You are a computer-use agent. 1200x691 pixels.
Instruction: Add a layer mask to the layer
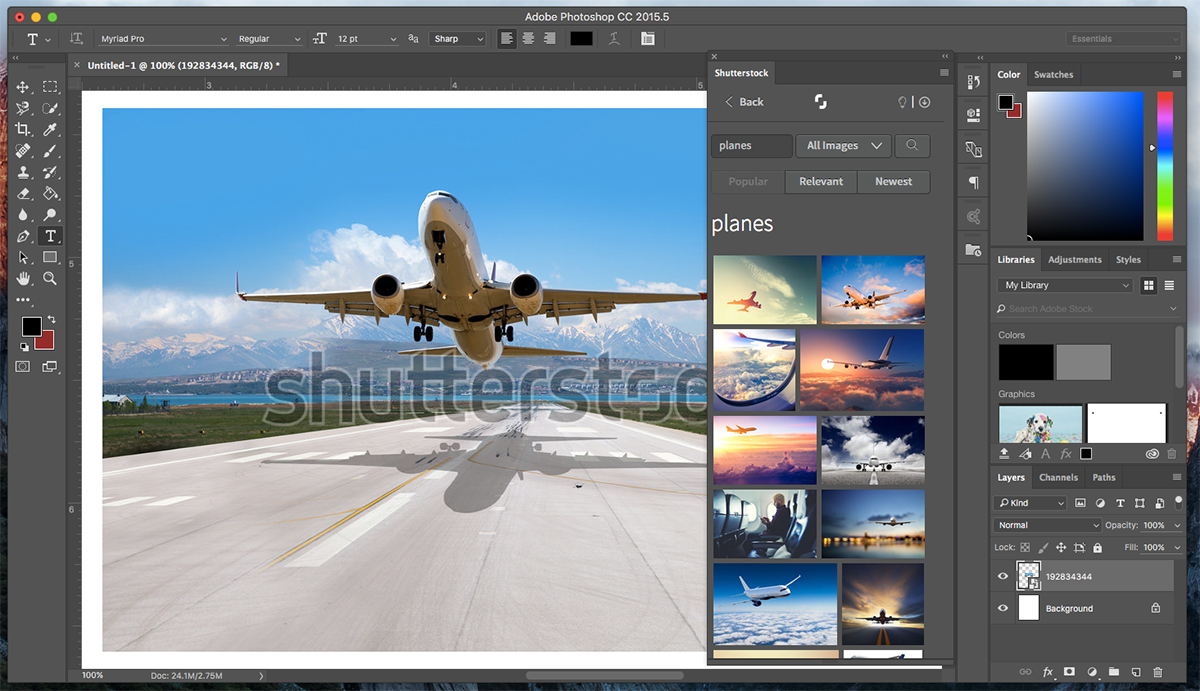point(1070,672)
